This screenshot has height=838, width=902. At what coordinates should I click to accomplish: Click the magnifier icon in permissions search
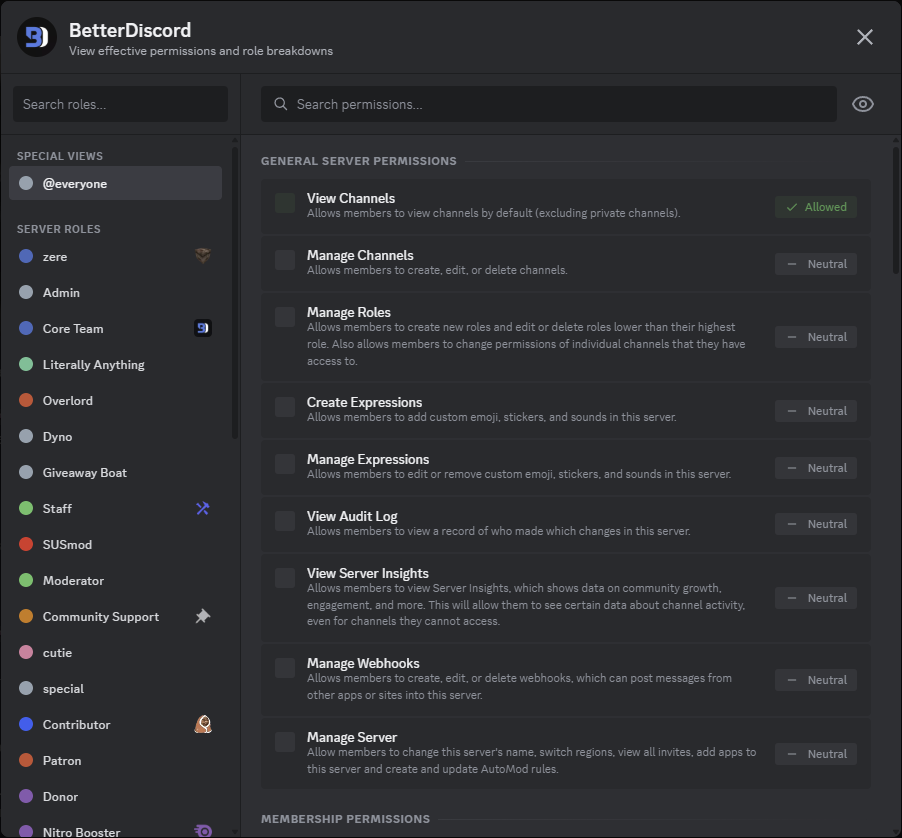[281, 104]
